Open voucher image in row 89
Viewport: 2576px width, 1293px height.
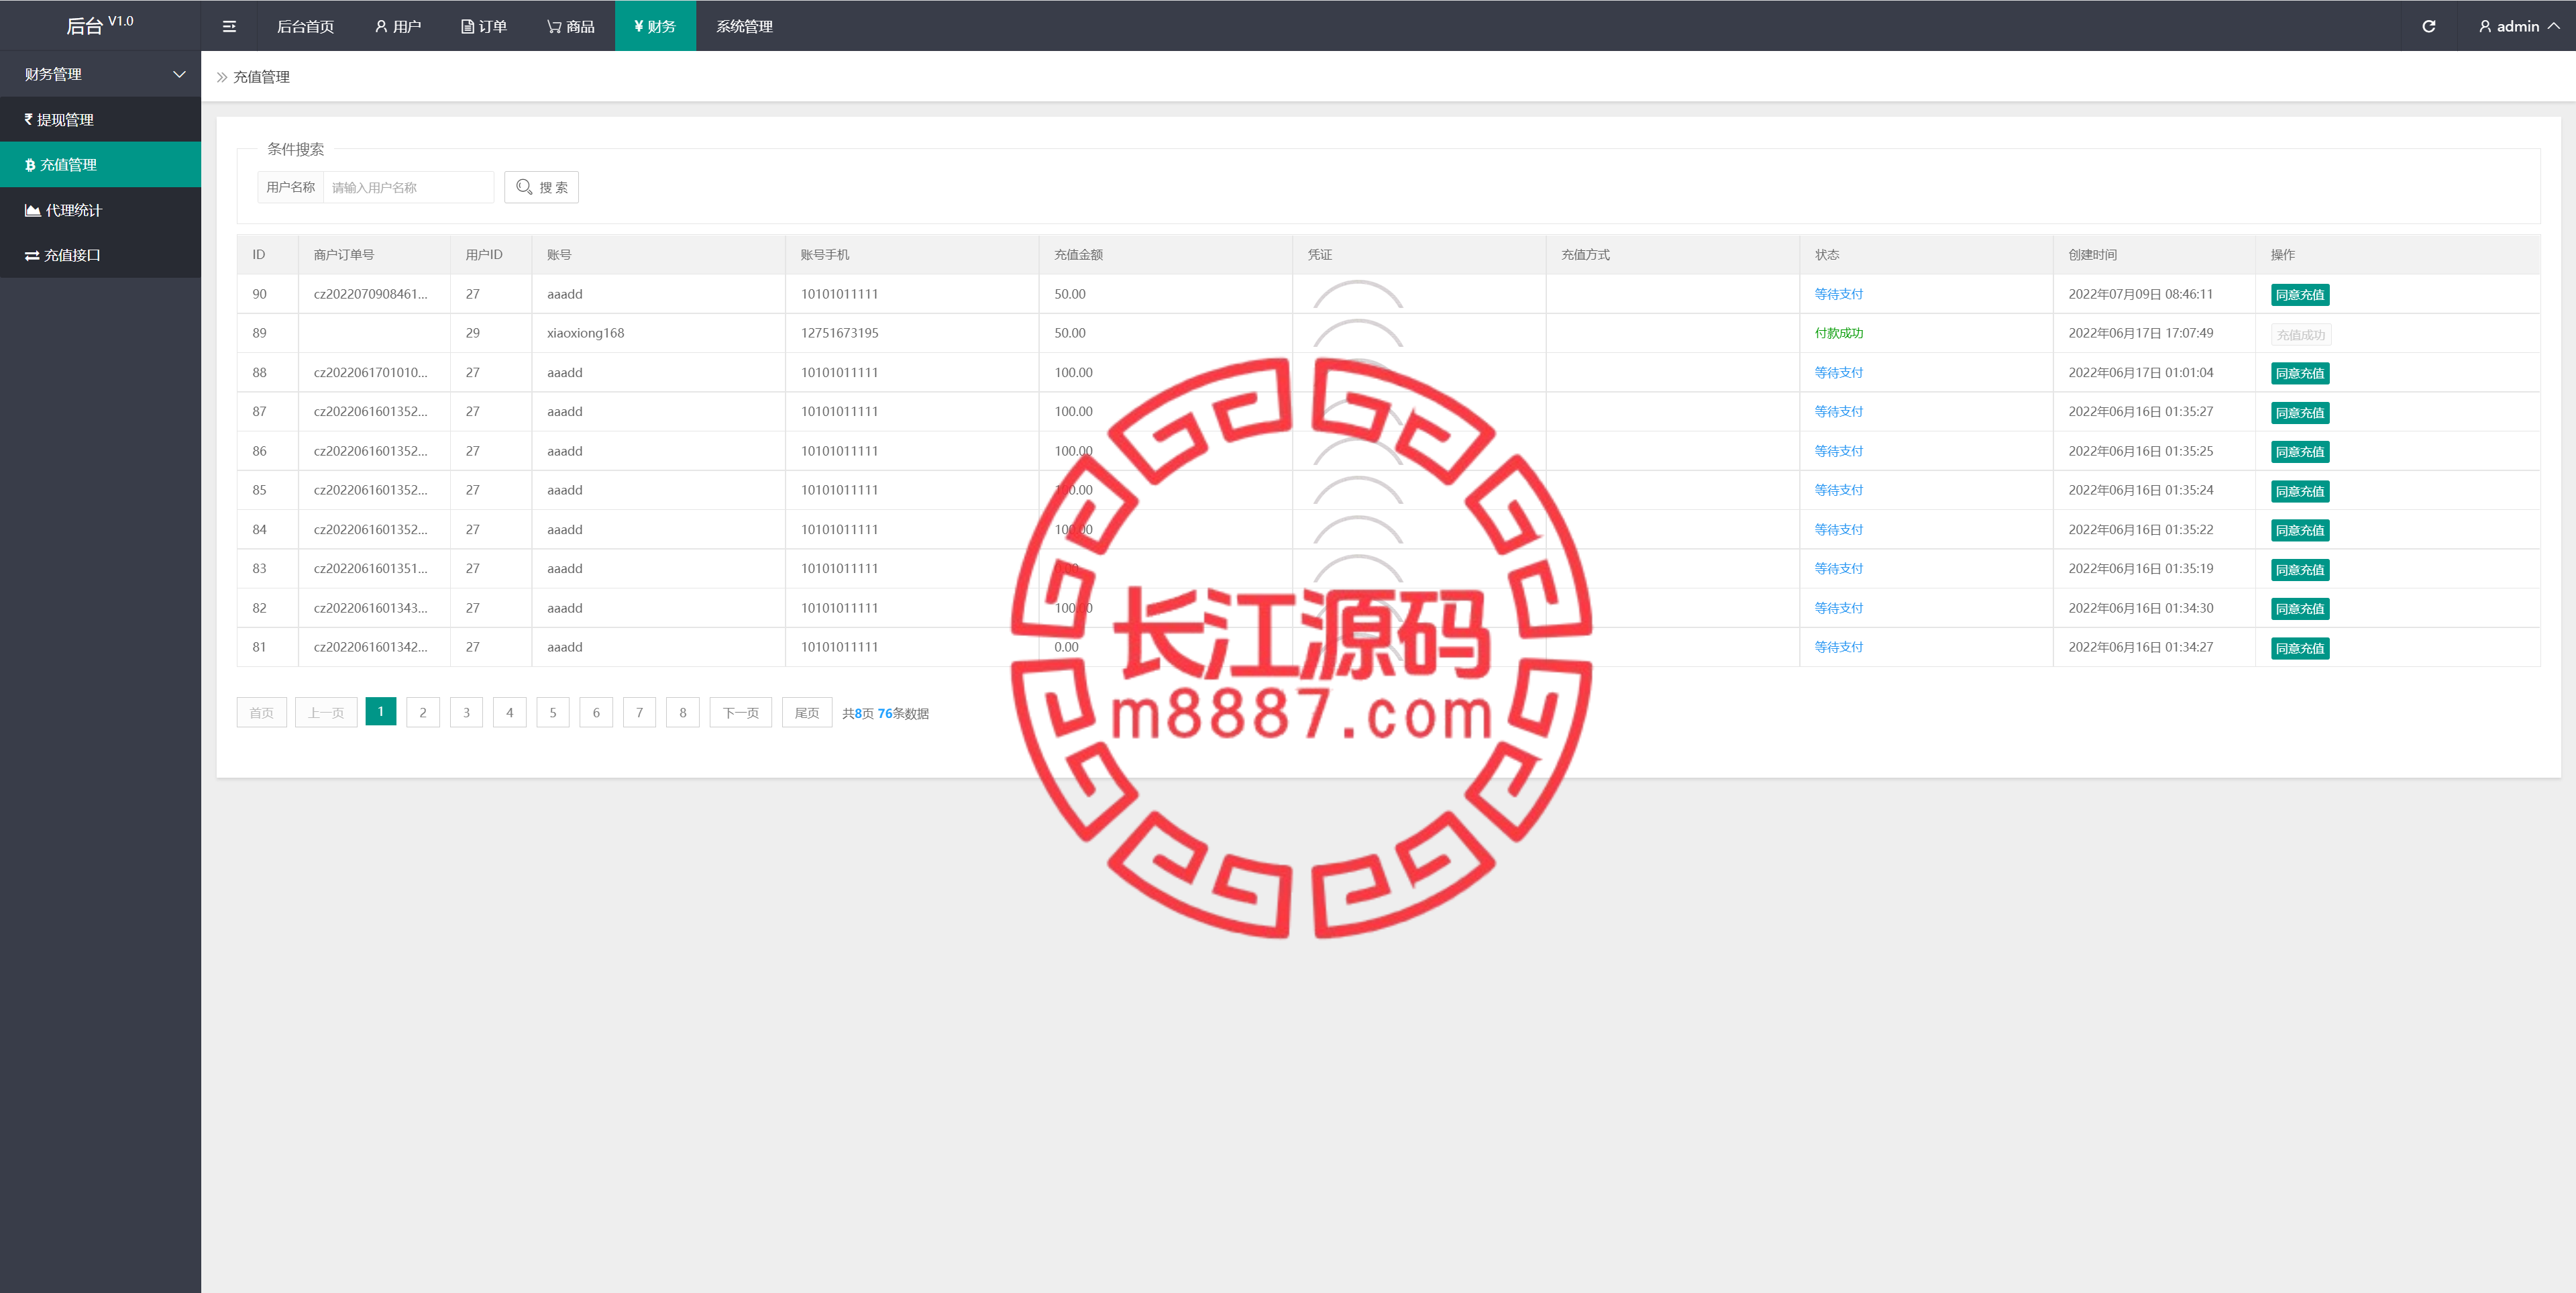[1357, 333]
